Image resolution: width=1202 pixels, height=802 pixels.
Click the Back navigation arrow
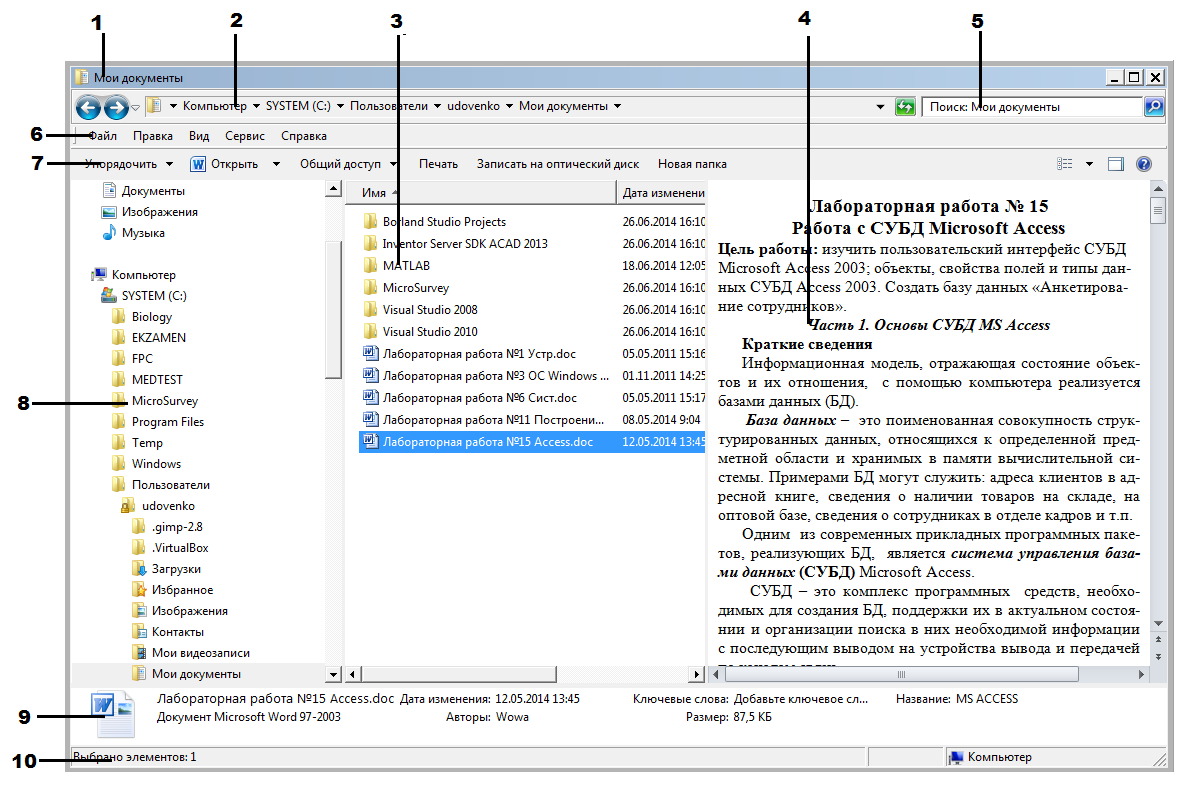[88, 106]
